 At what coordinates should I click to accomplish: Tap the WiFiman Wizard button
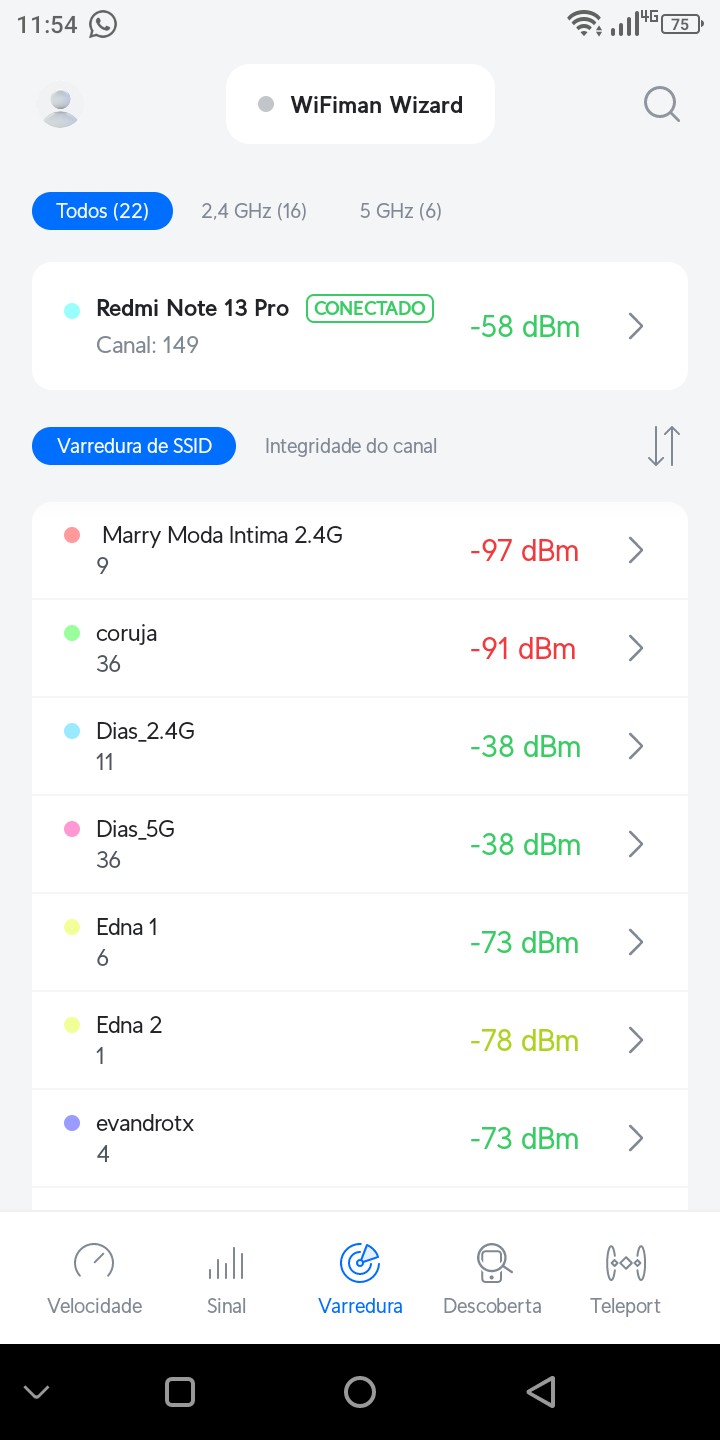coord(360,105)
